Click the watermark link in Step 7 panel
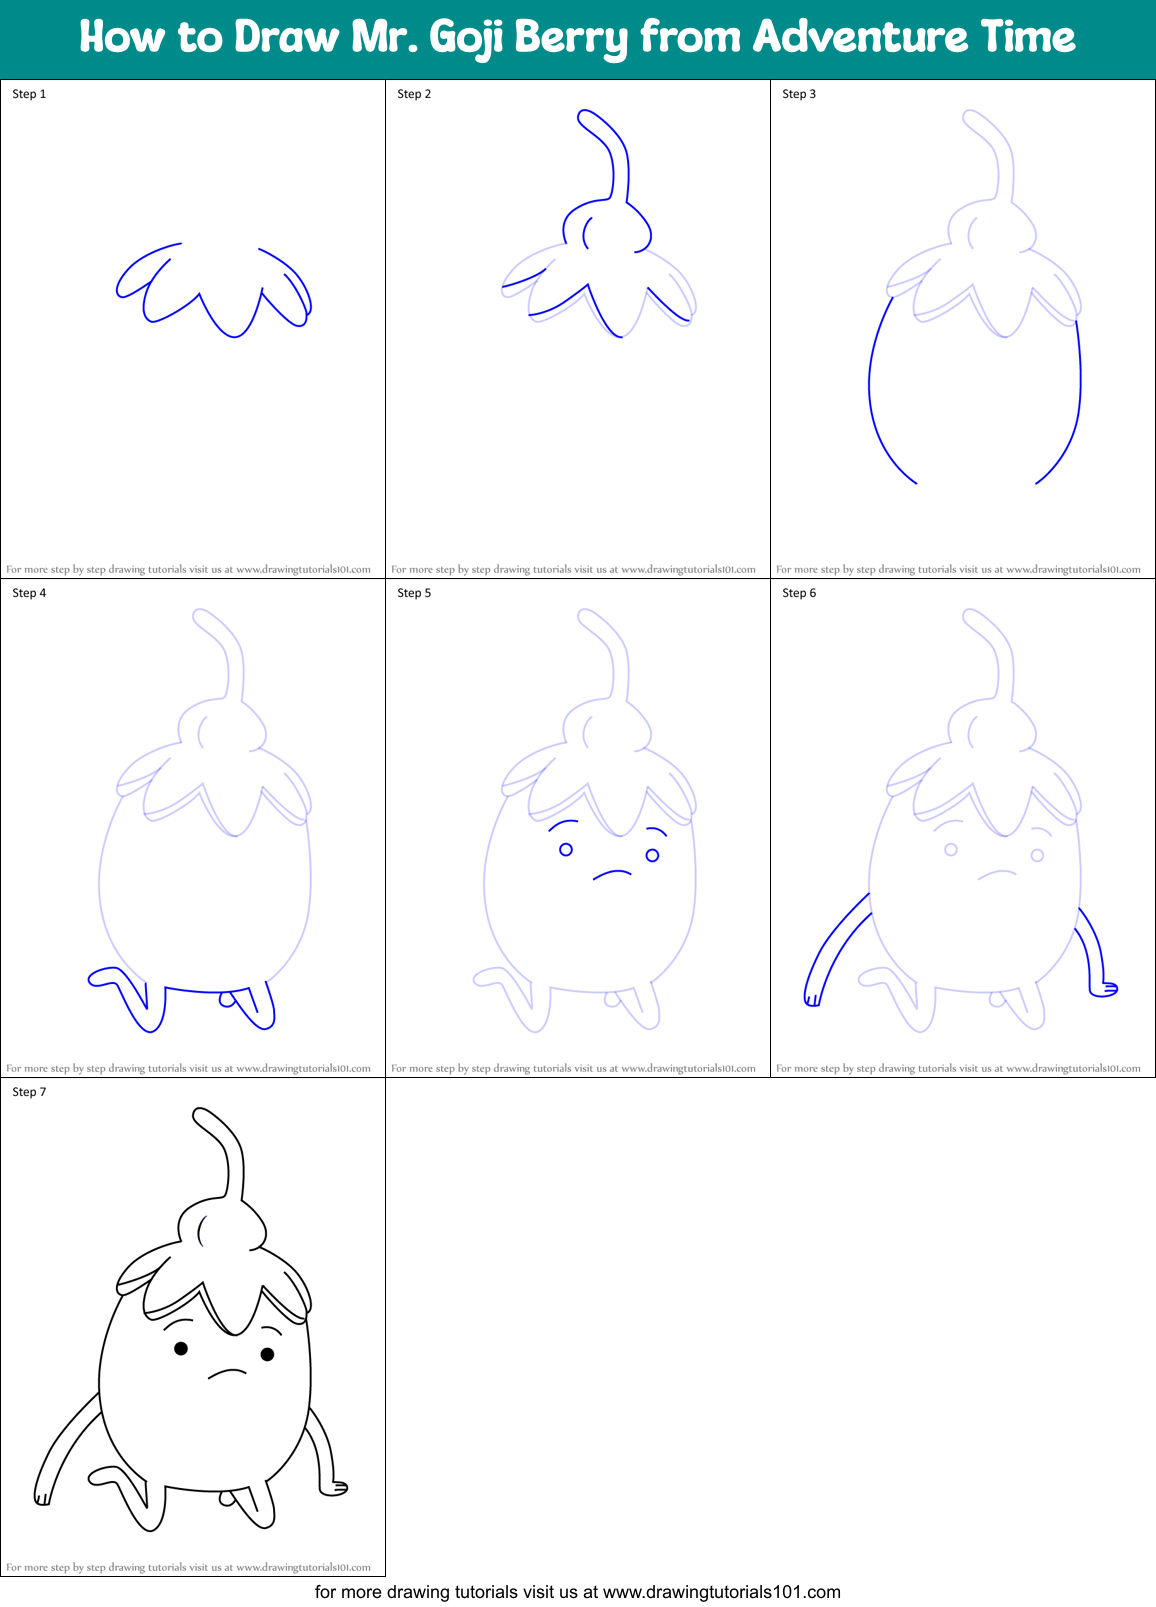This screenshot has height=1607, width=1156. pyautogui.click(x=188, y=1567)
